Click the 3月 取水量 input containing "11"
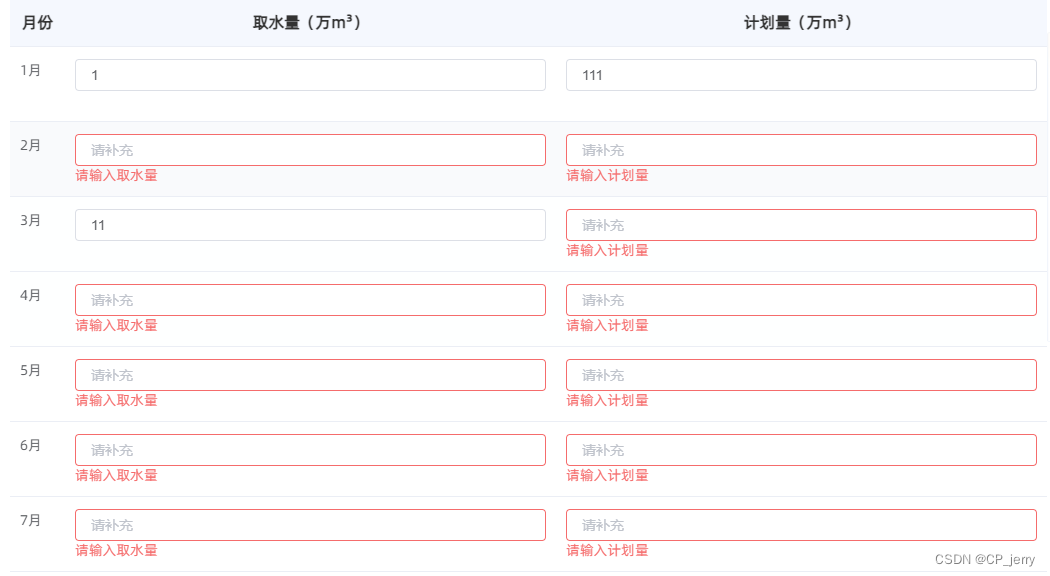This screenshot has height=576, width=1050. 310,224
